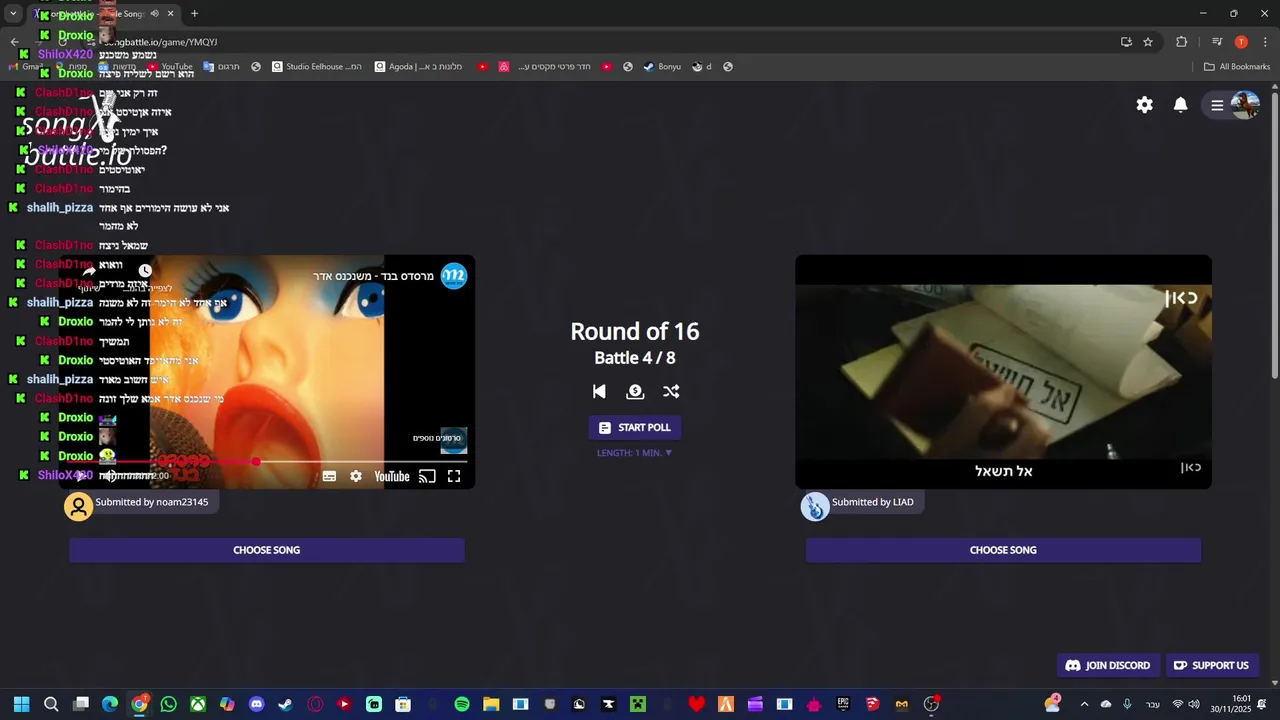Open the YouTube channel avatar in the player

[454, 275]
